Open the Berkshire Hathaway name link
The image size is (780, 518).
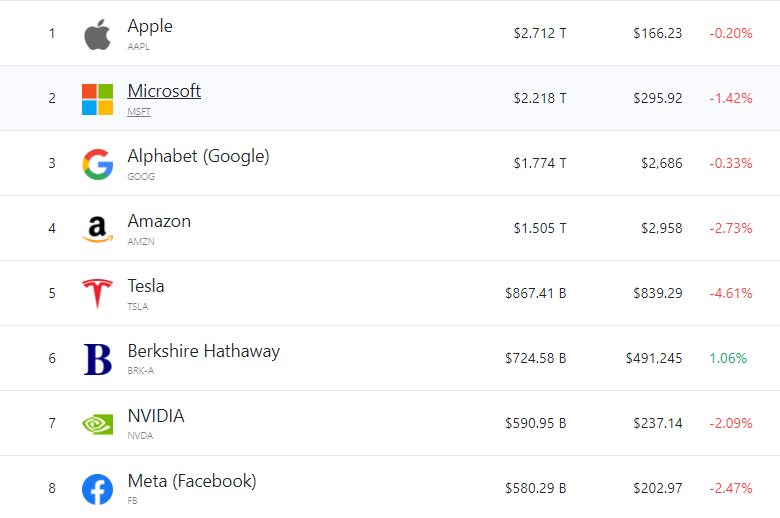pos(203,351)
